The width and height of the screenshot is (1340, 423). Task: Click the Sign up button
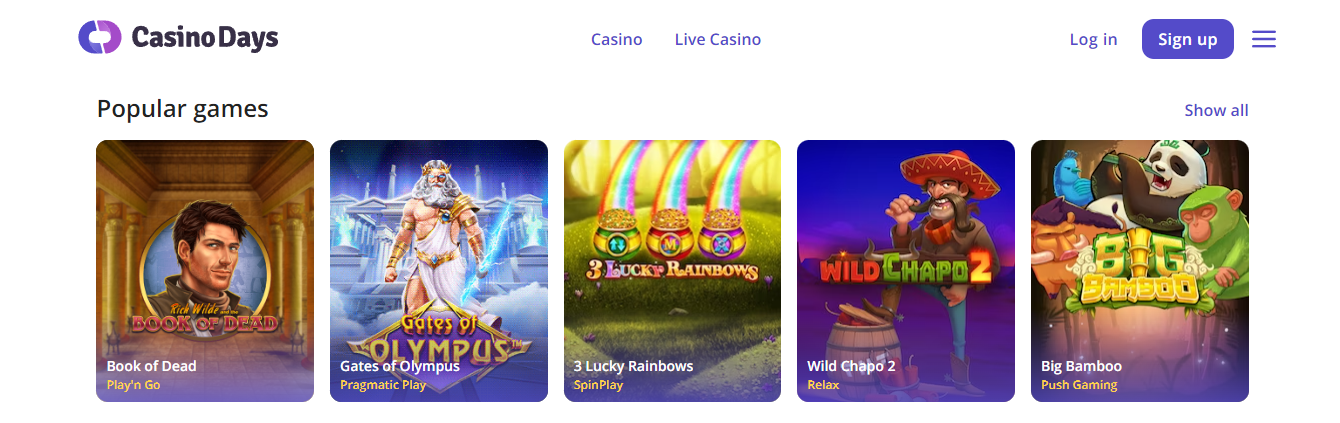click(x=1188, y=39)
